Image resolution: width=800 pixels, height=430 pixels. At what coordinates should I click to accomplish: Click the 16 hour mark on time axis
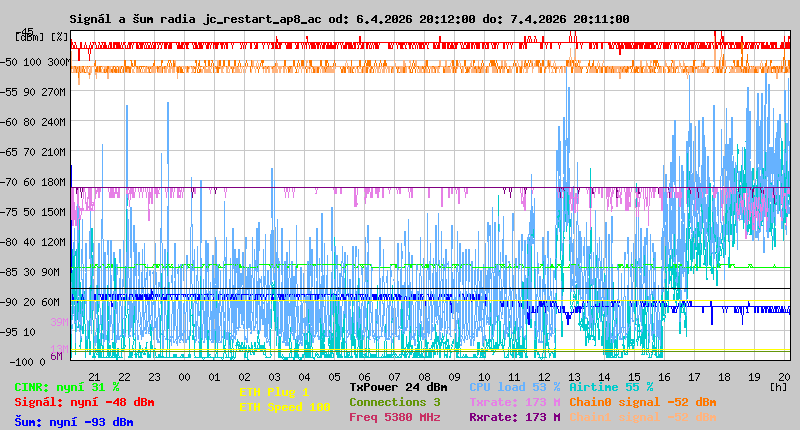pyautogui.click(x=665, y=377)
